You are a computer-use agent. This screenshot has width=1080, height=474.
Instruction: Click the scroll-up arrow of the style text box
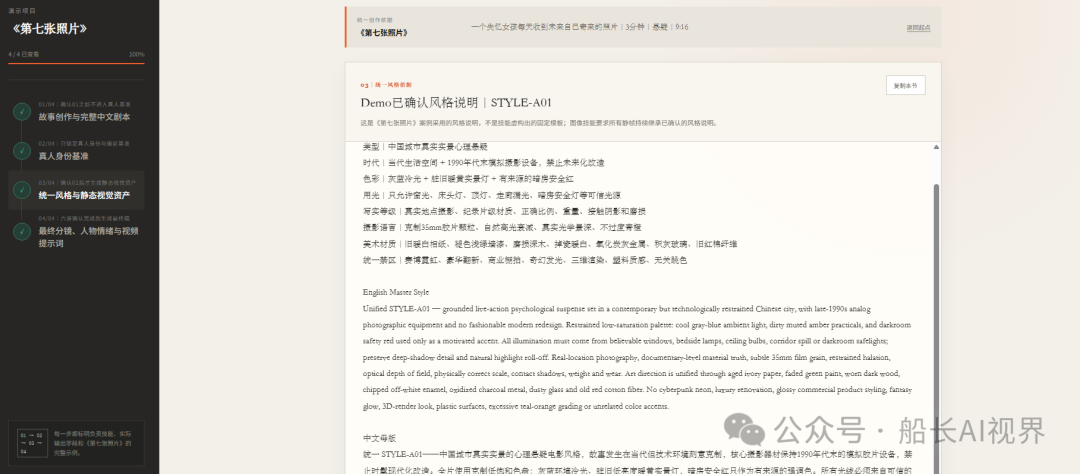pyautogui.click(x=936, y=147)
